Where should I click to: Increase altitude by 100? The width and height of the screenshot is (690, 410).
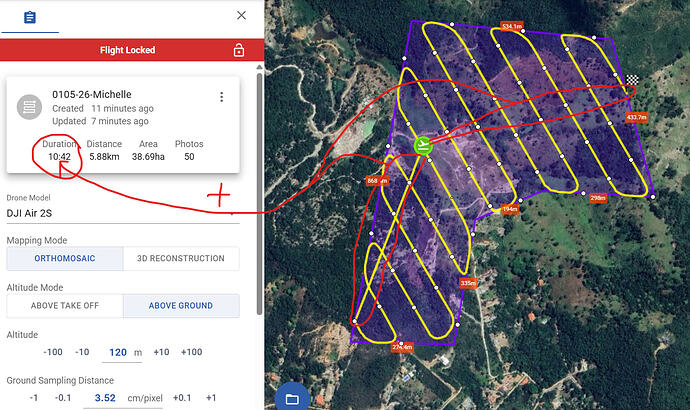click(x=191, y=352)
